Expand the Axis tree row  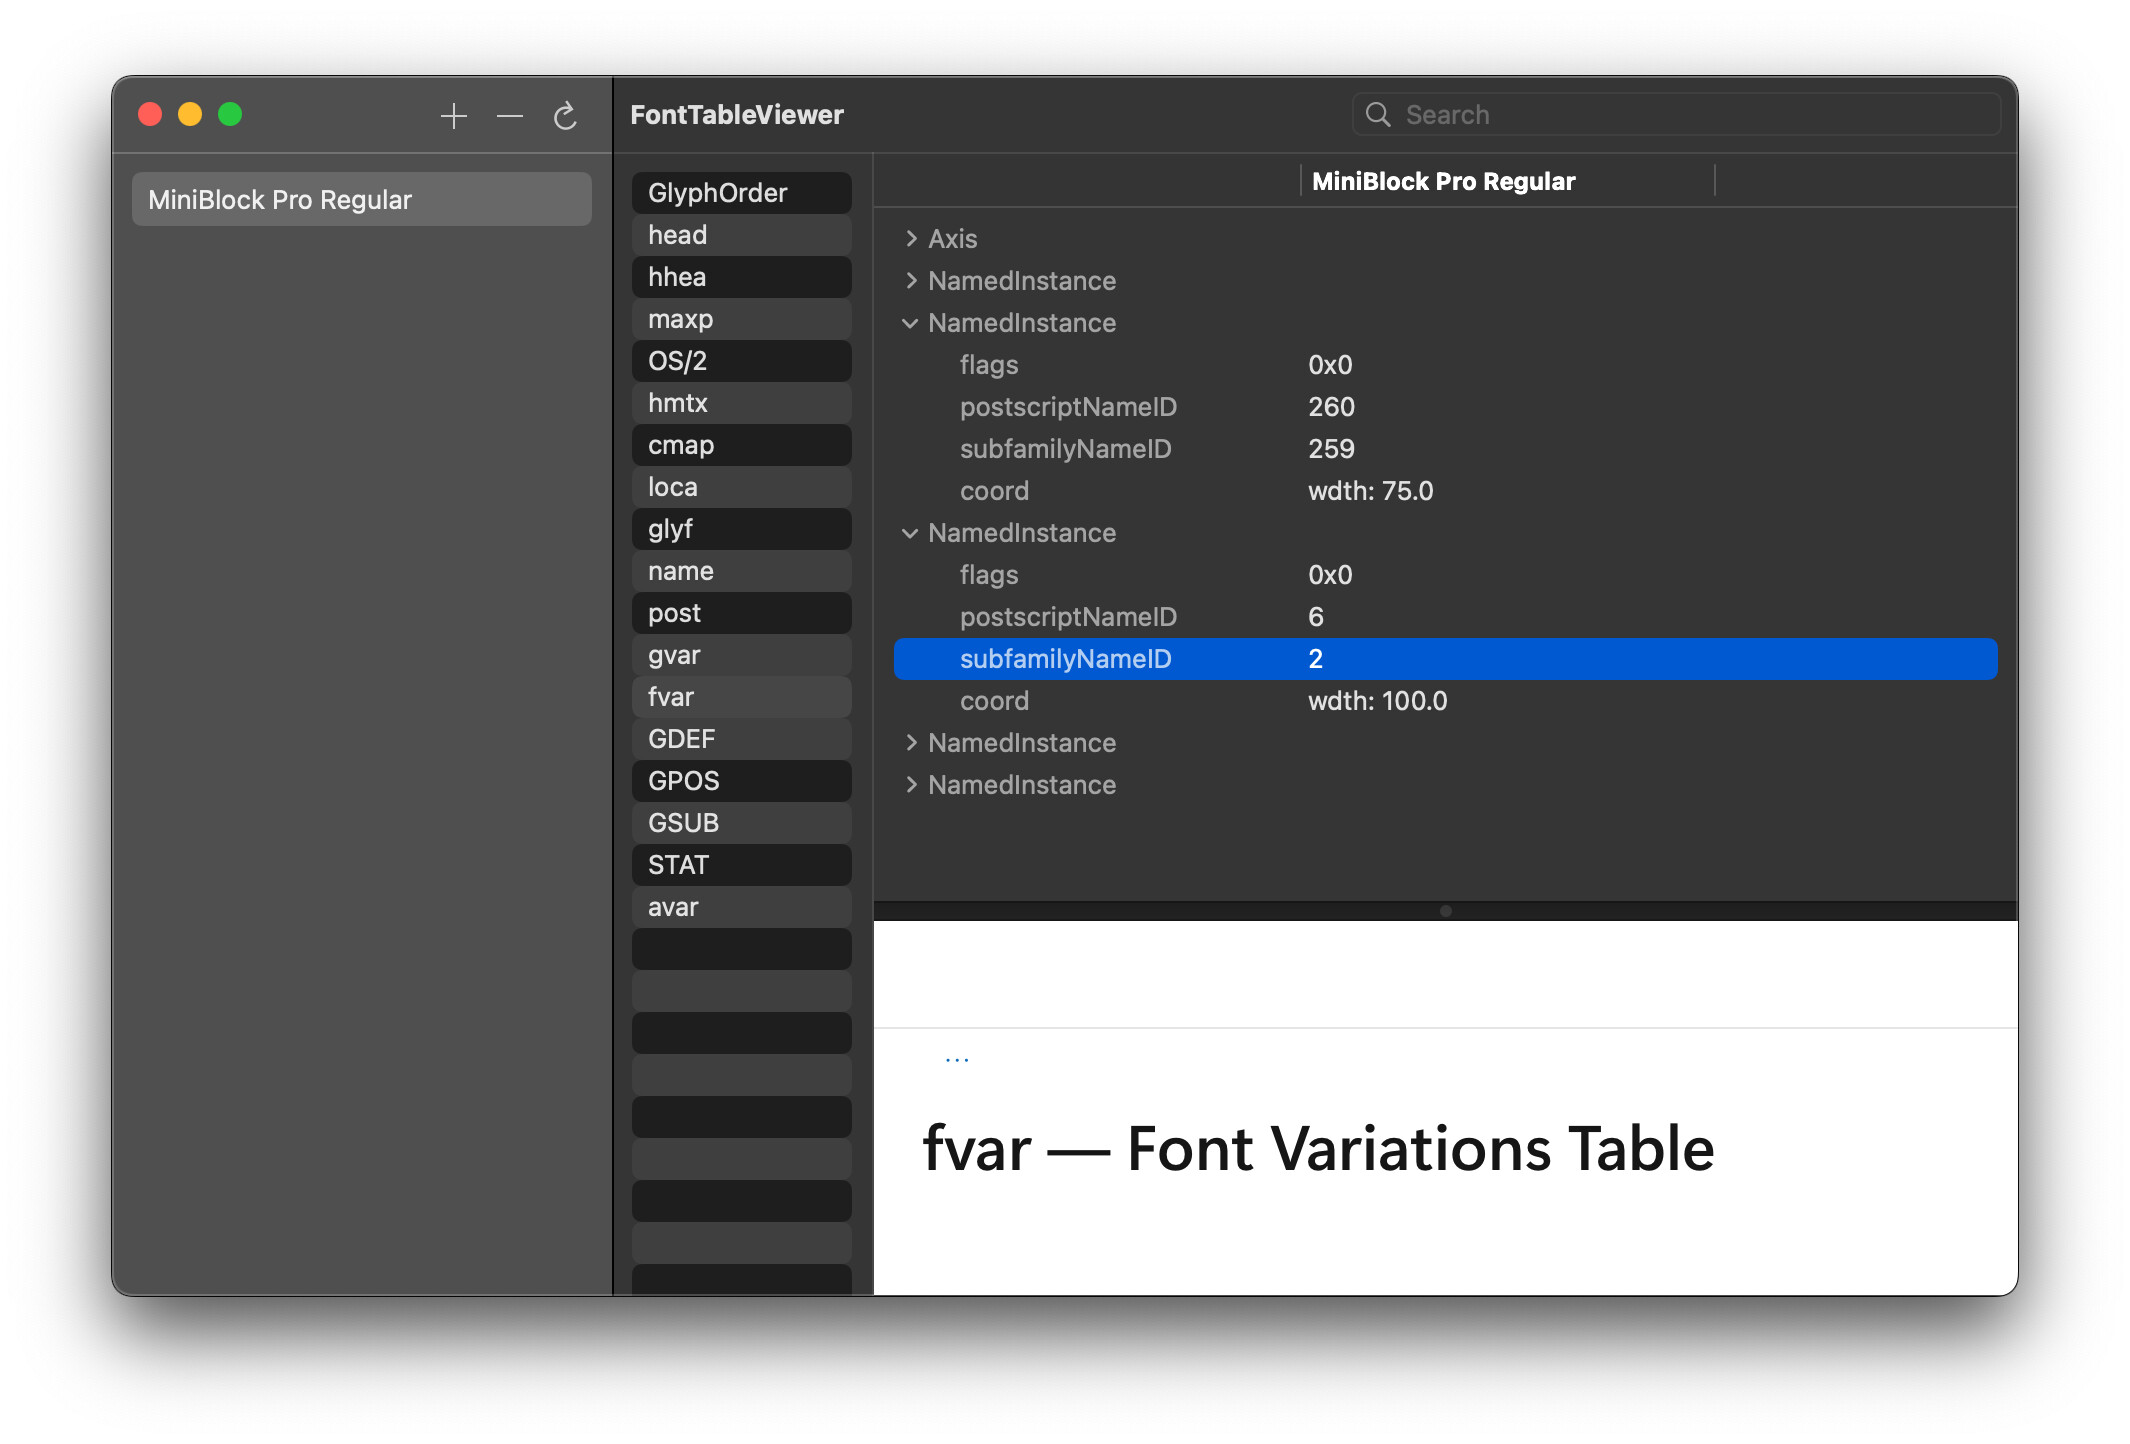[911, 239]
